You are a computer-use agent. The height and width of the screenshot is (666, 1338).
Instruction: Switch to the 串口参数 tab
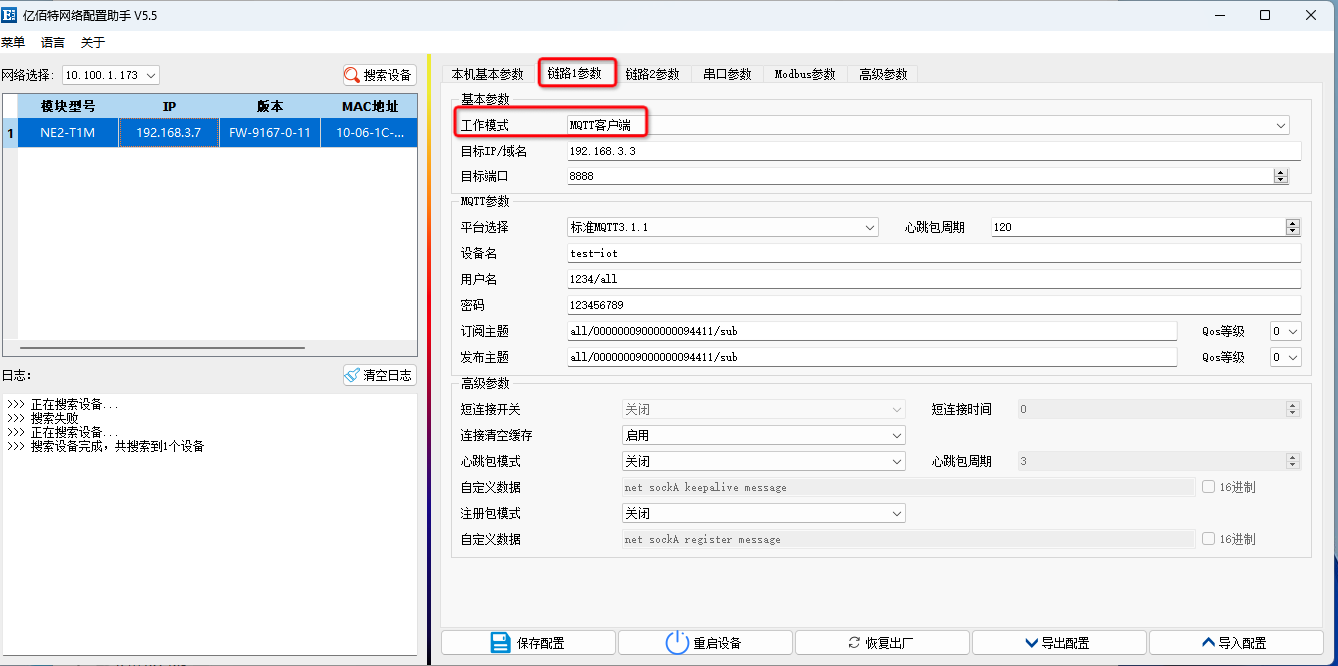tap(727, 74)
